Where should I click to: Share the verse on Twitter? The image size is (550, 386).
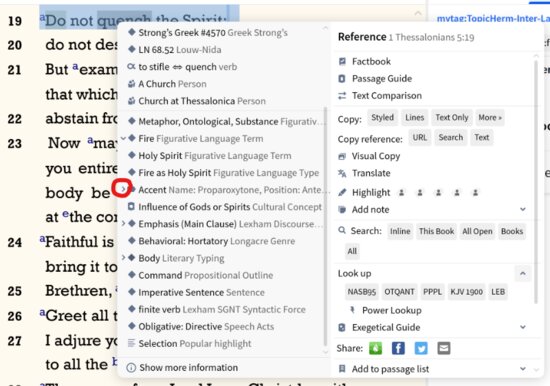pos(421,348)
